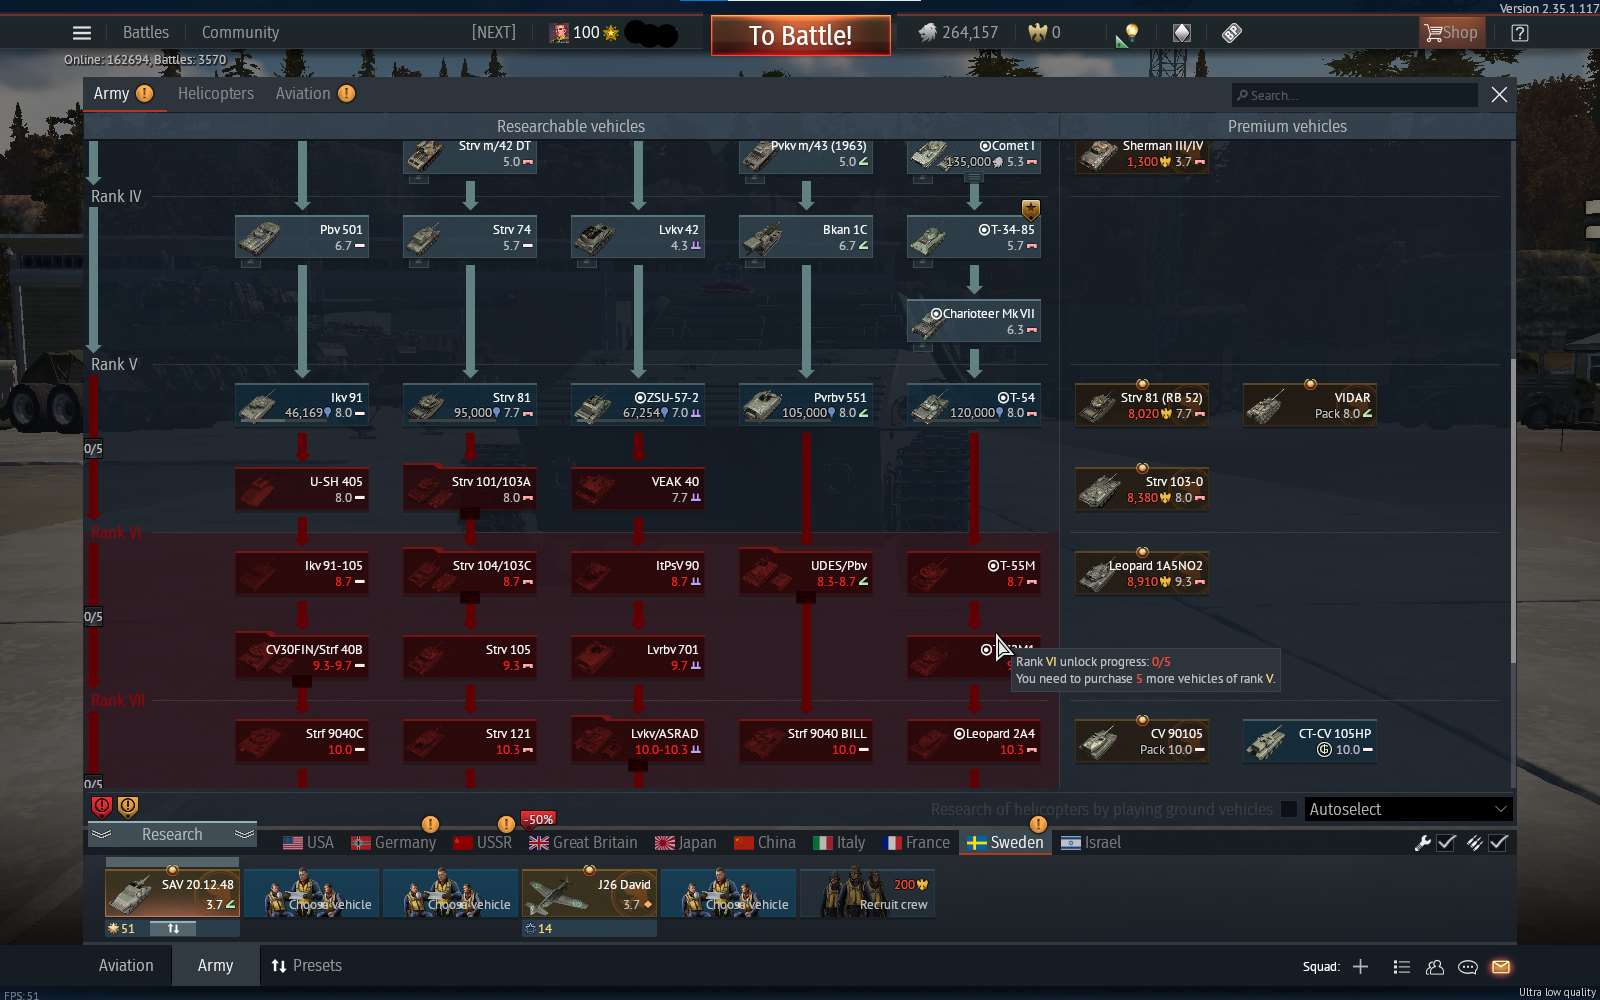Select the USSR nation tab
1600x1000 pixels.
pos(483,843)
